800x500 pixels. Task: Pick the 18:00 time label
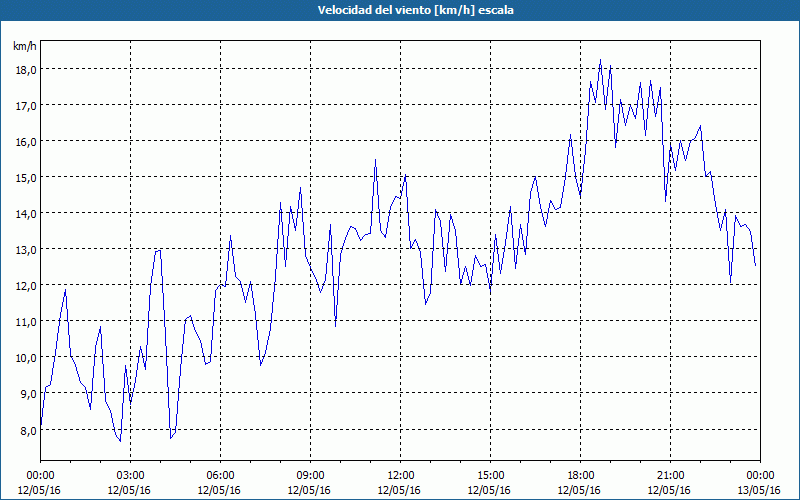click(581, 476)
